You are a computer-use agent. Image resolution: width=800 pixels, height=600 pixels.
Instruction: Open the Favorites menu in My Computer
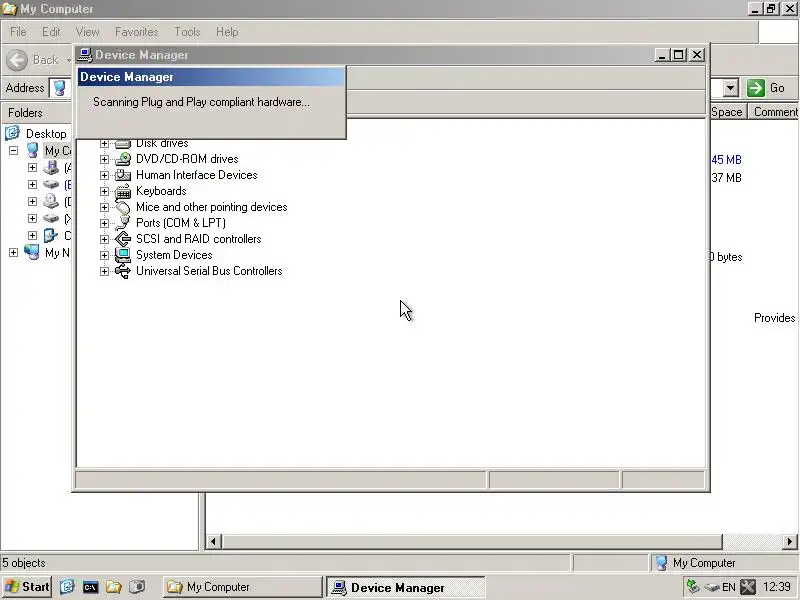pyautogui.click(x=137, y=32)
